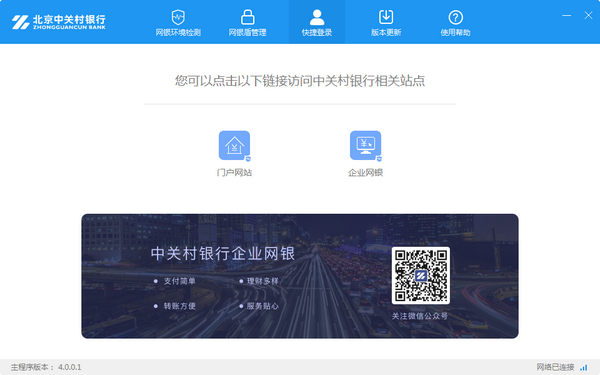Open the 版本更新 tab
The image size is (600, 375).
pos(386,23)
